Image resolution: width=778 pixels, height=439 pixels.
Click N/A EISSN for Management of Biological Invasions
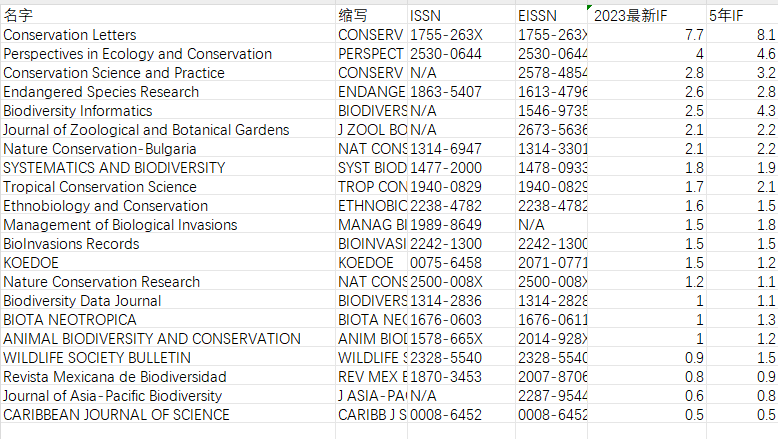pyautogui.click(x=551, y=225)
